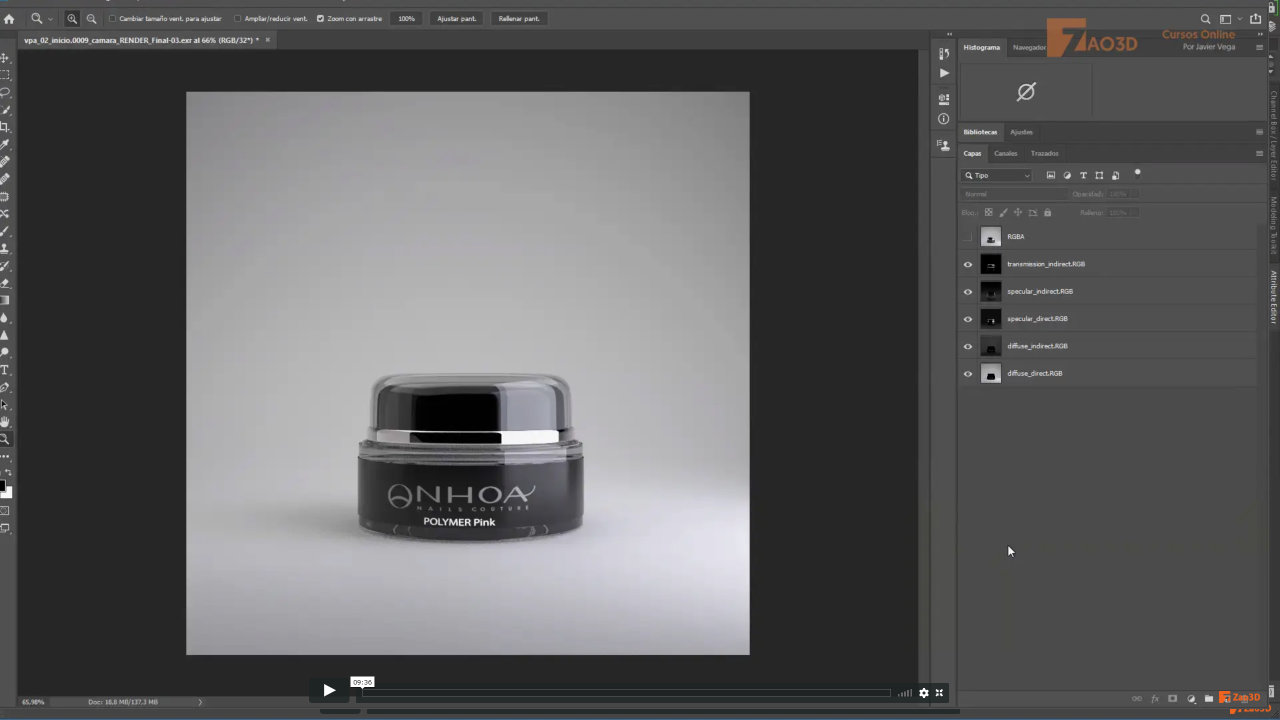Hide the specular_indirect.RGB layer

pyautogui.click(x=967, y=292)
